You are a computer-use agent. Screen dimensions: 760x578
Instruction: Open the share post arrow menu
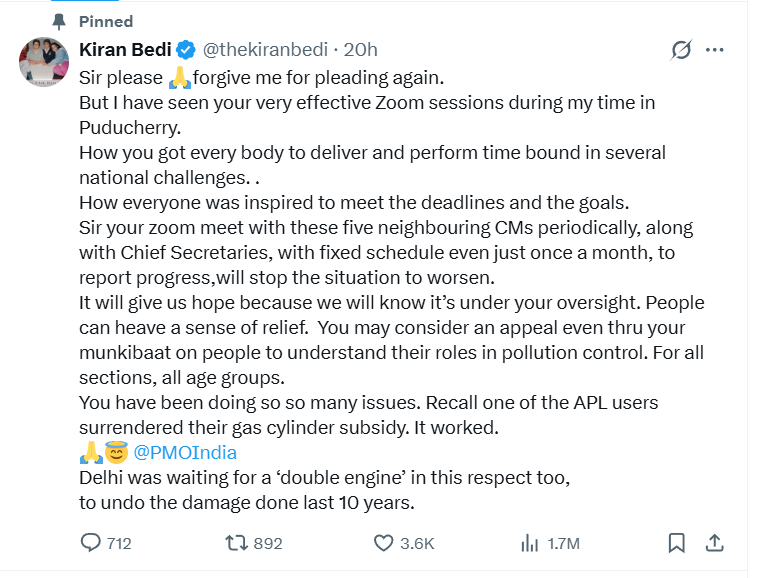(714, 543)
